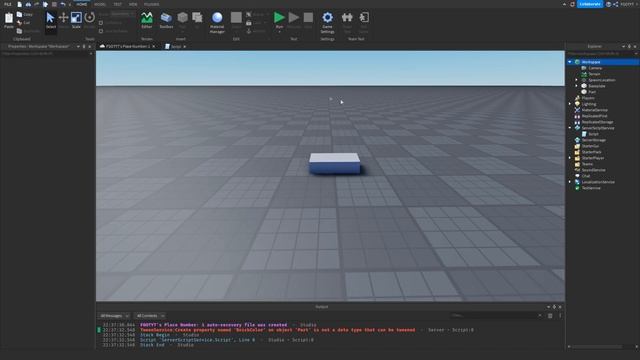Image resolution: width=640 pixels, height=360 pixels.
Task: Open Game Settings
Action: (x=327, y=22)
